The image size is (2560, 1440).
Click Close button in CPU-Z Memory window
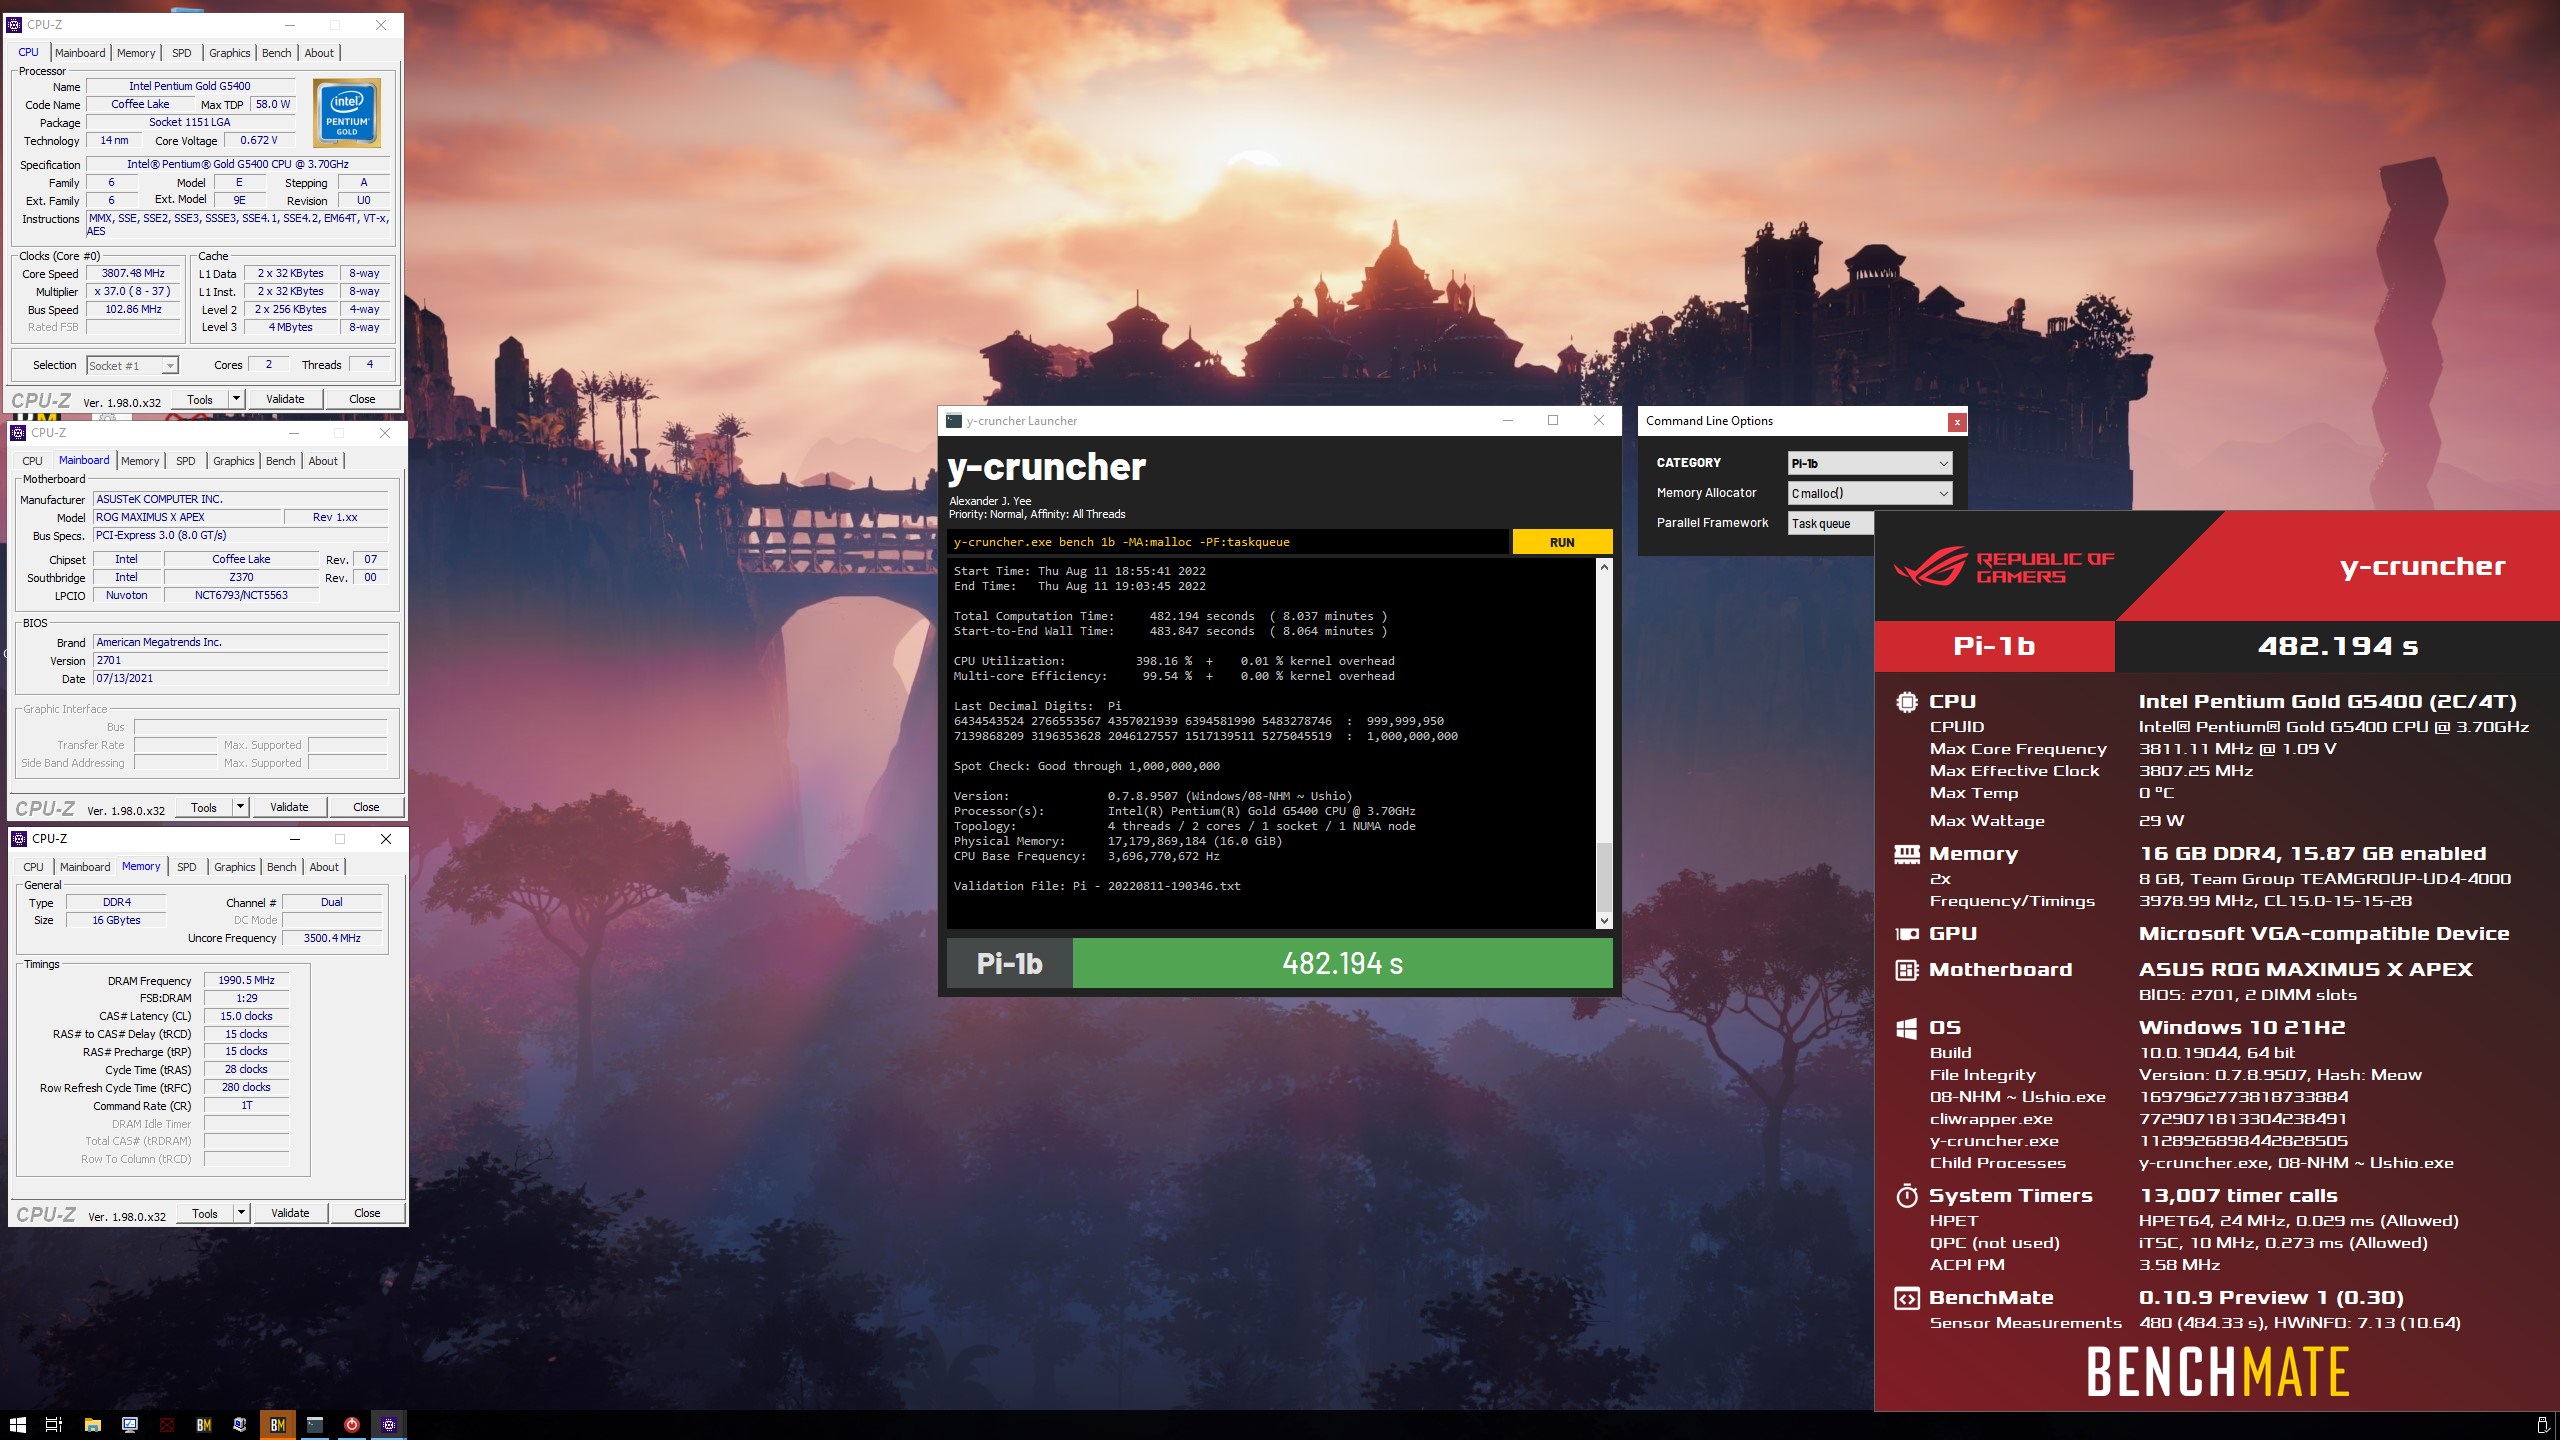367,1213
